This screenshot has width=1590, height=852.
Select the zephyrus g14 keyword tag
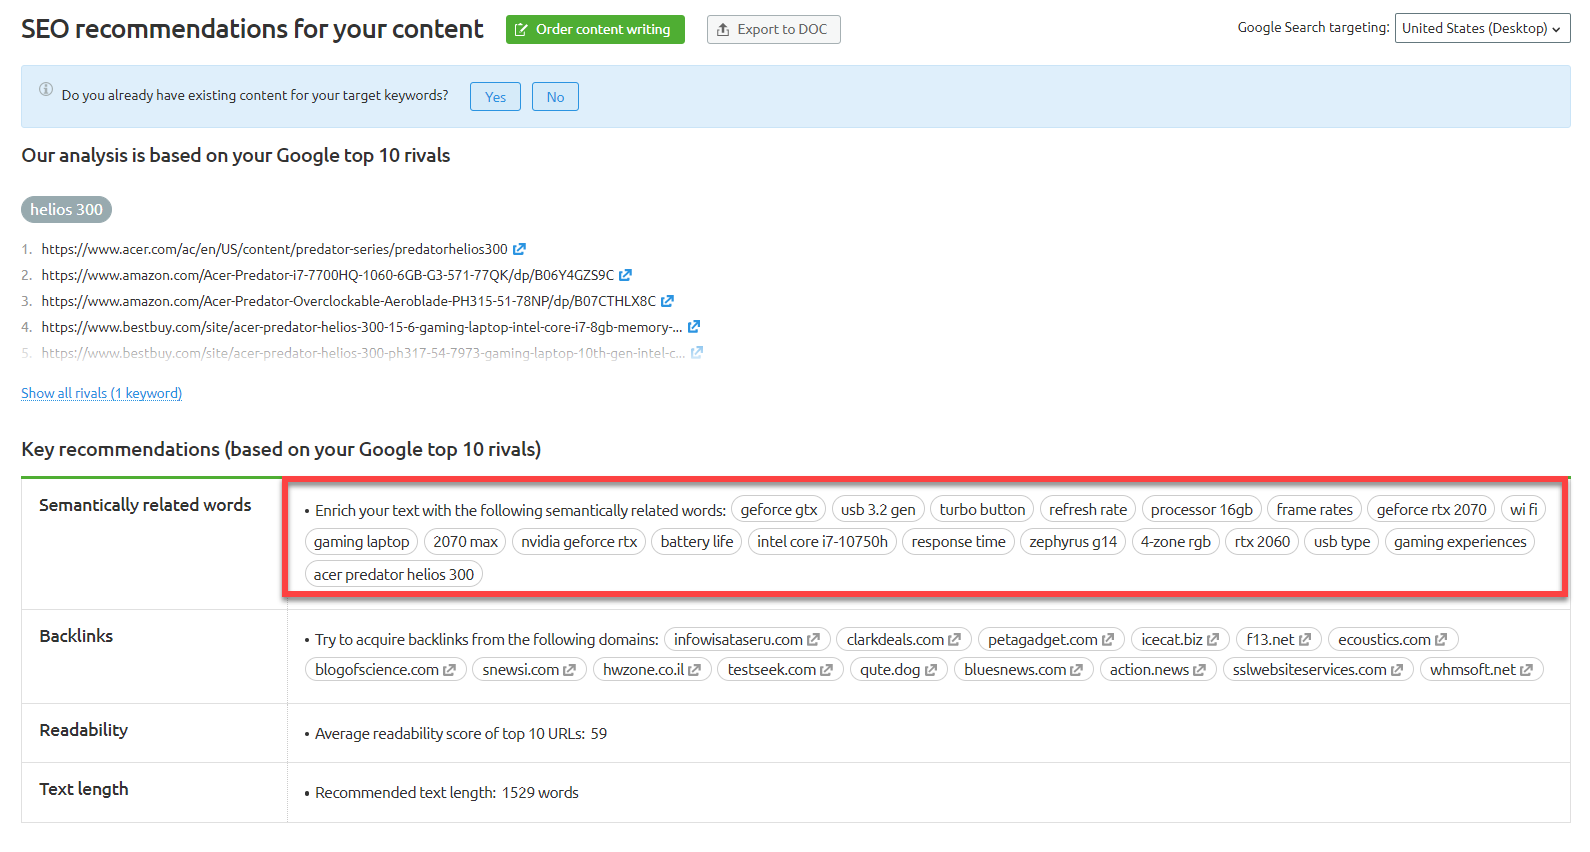[1073, 542]
